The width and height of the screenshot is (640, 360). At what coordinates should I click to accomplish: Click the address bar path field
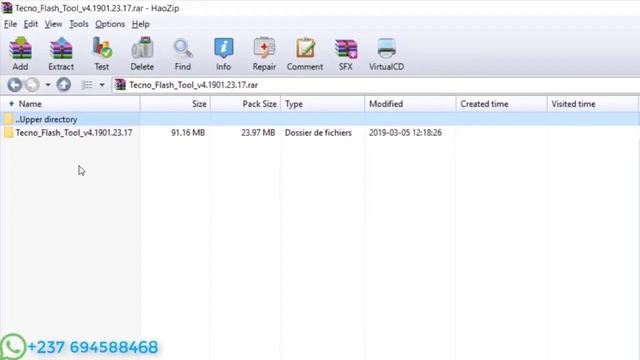[x=376, y=85]
